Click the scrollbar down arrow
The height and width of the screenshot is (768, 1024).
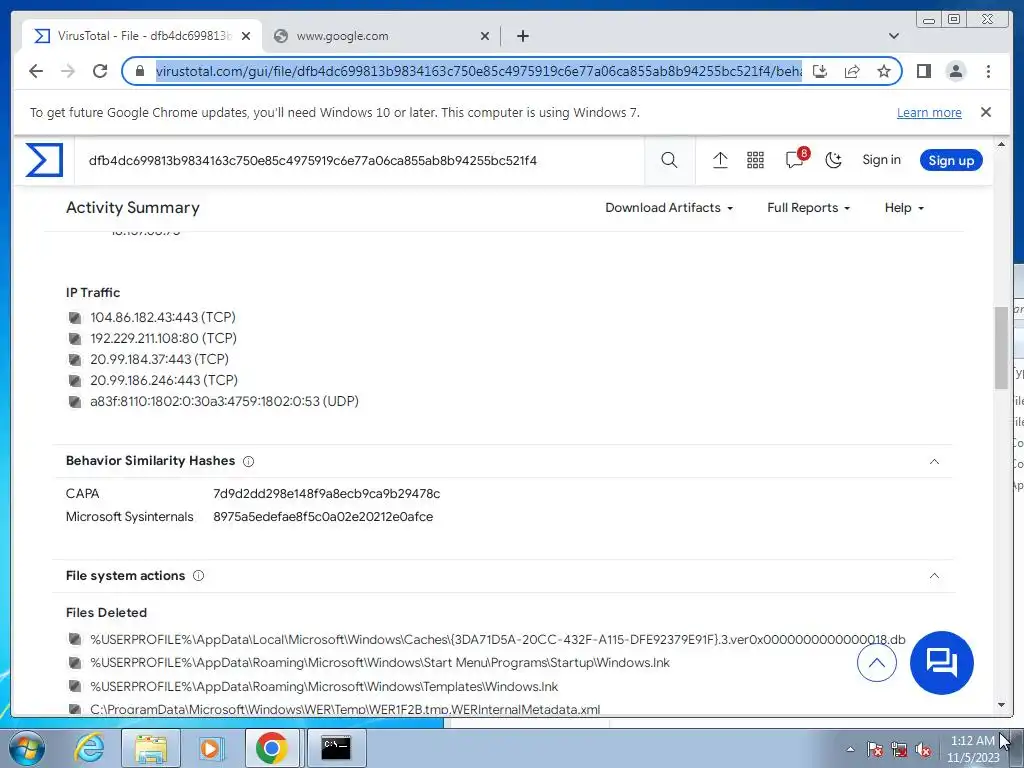pyautogui.click(x=1001, y=705)
